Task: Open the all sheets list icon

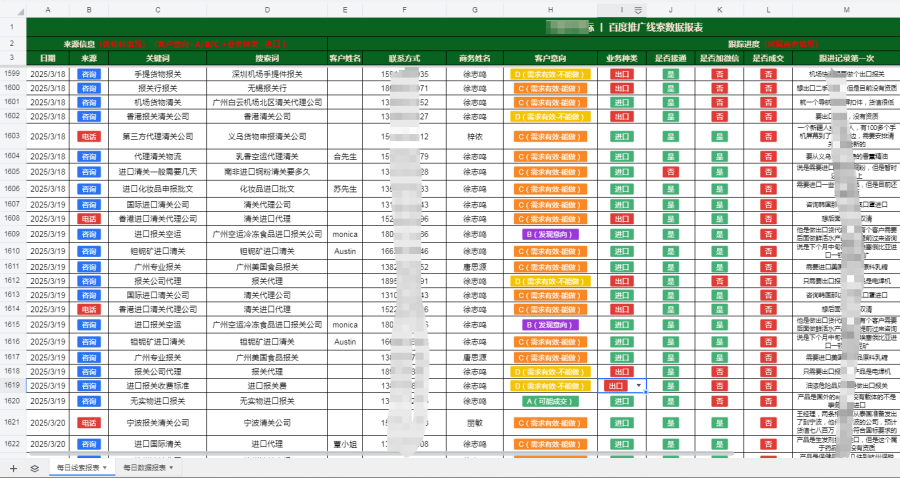Action: [x=34, y=467]
